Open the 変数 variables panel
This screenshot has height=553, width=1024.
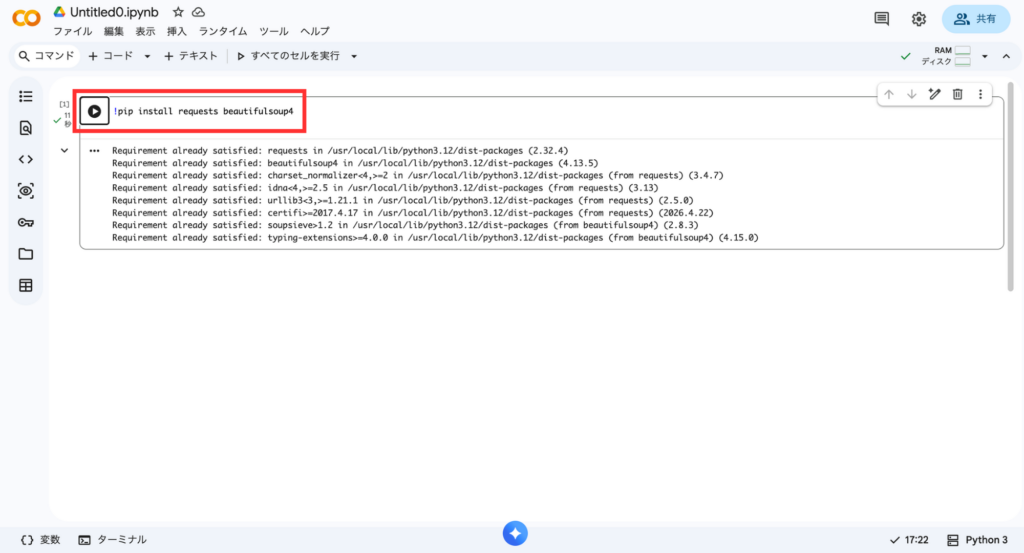(x=40, y=540)
